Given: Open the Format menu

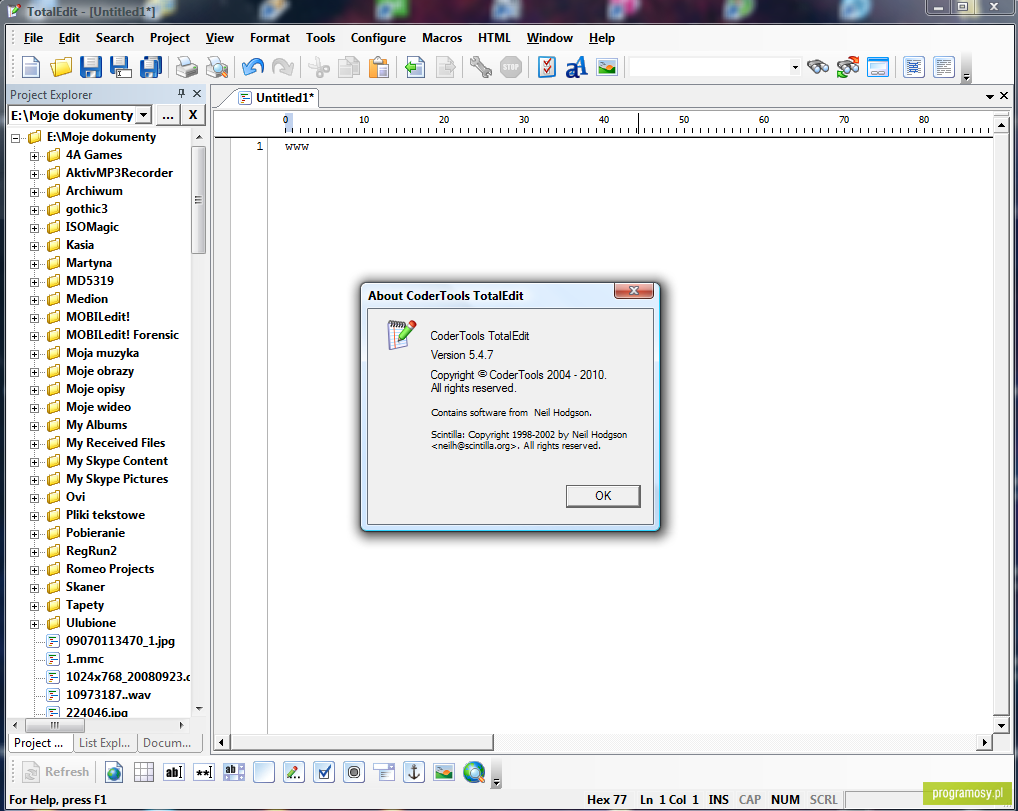Looking at the screenshot, I should pos(270,38).
